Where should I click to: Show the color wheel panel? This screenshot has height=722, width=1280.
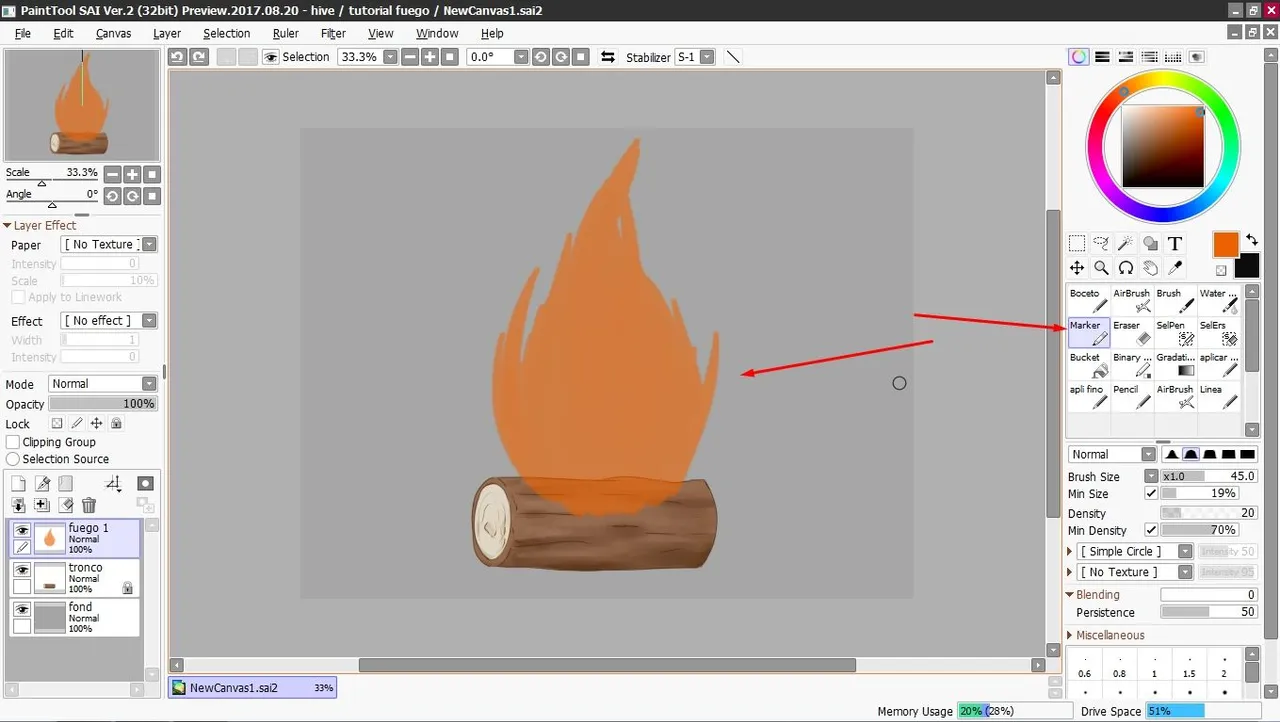pos(1078,57)
